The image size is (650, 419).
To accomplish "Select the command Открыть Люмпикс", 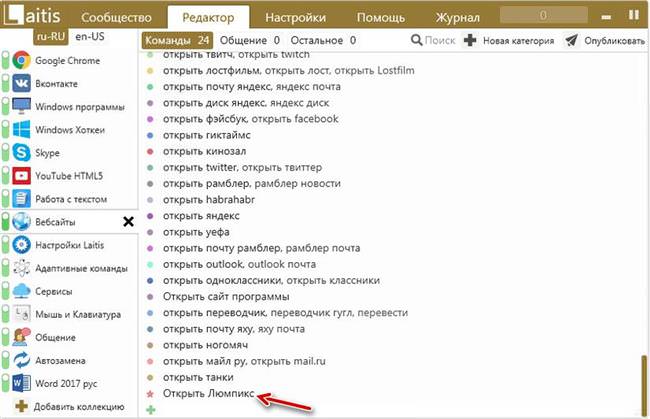I will click(x=209, y=393).
